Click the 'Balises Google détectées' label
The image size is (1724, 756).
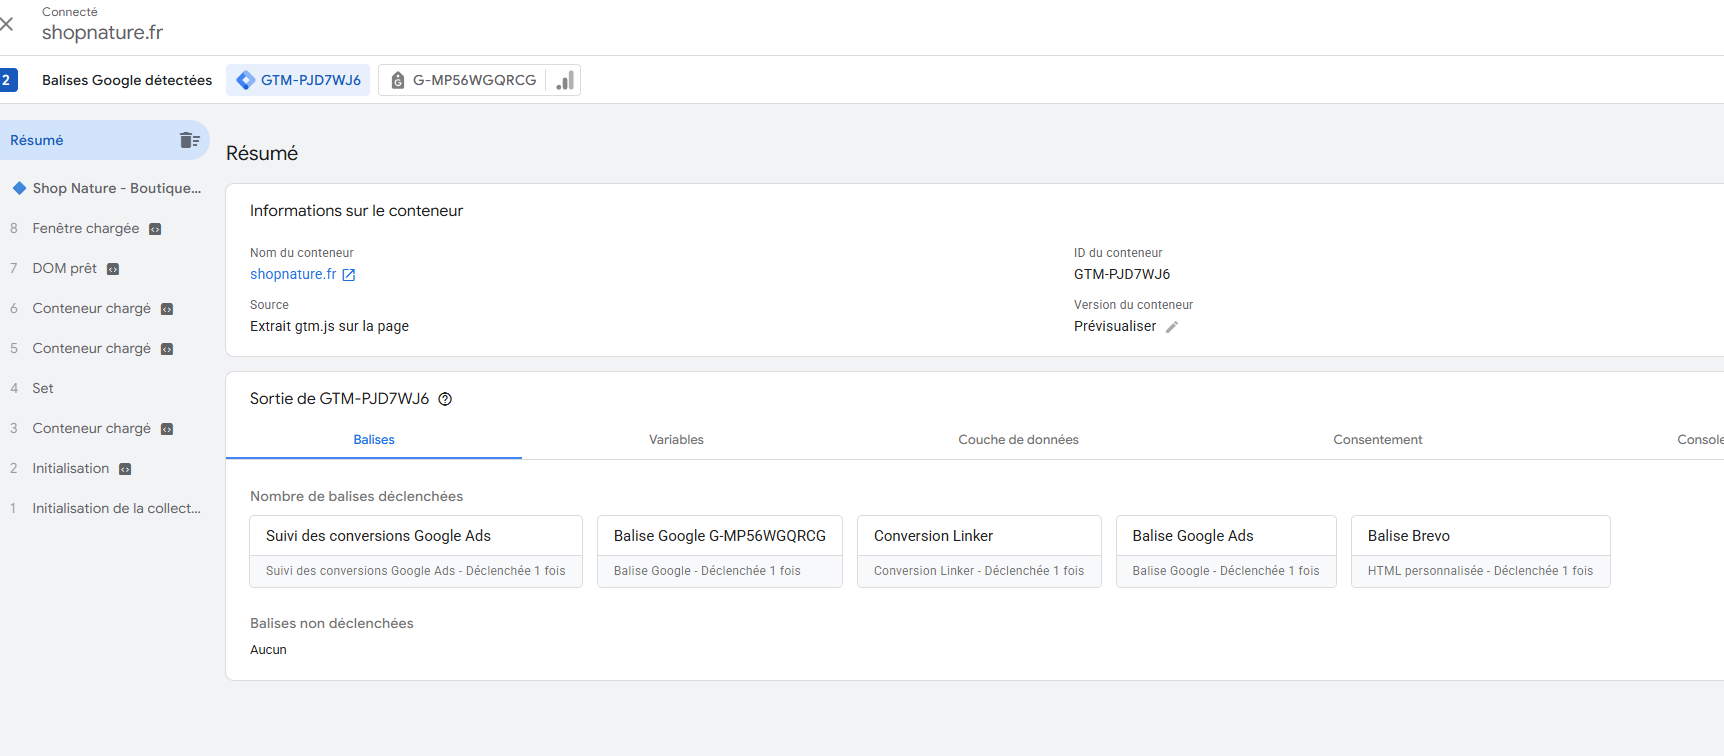[127, 80]
